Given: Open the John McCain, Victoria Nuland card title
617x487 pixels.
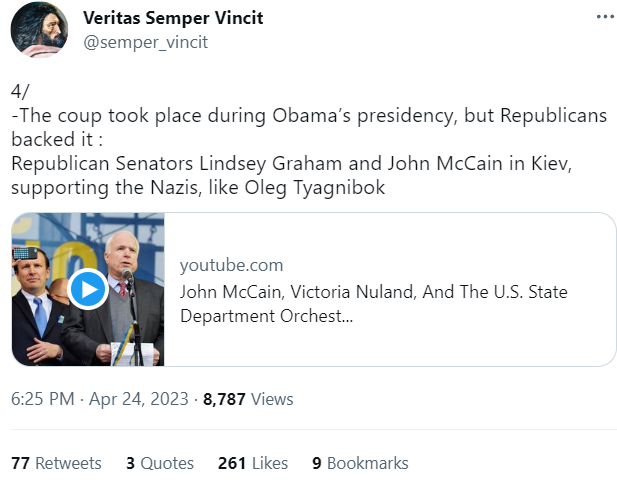Looking at the screenshot, I should 373,292.
